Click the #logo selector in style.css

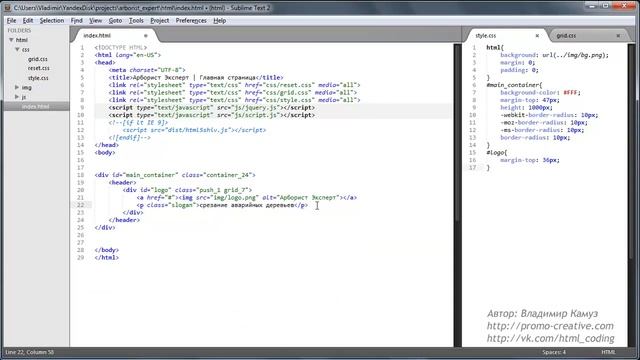(496, 153)
